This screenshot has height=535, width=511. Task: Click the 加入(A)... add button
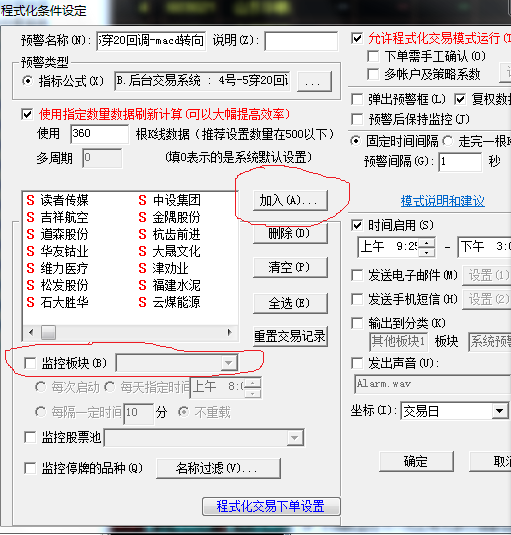tap(290, 200)
